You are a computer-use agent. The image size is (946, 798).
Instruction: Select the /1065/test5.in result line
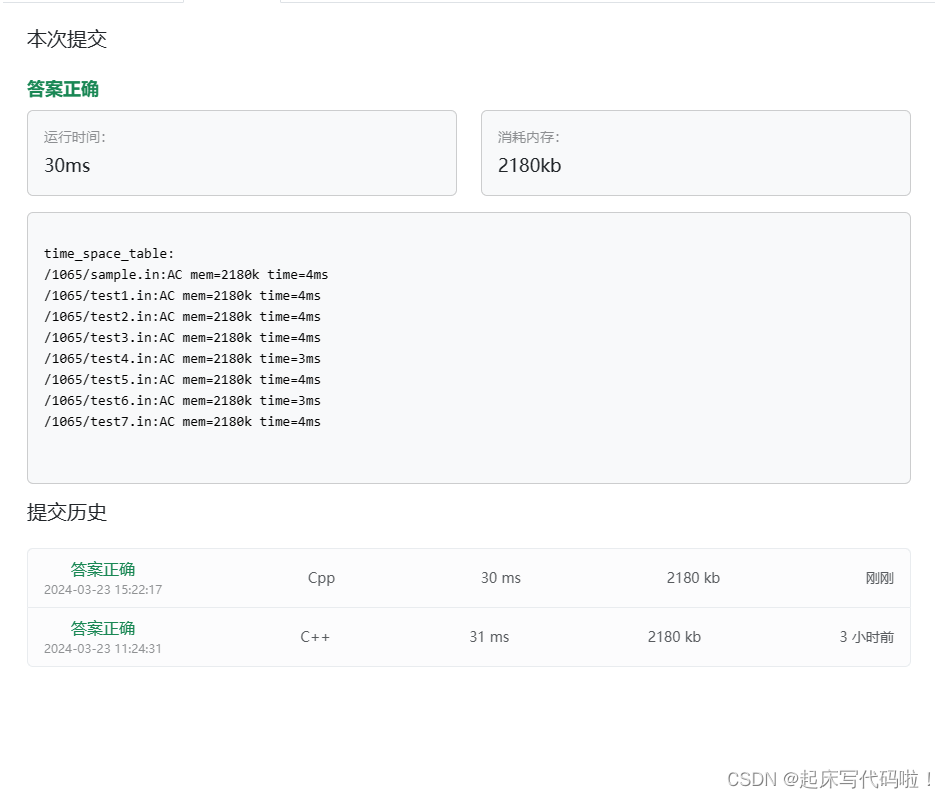click(x=182, y=380)
